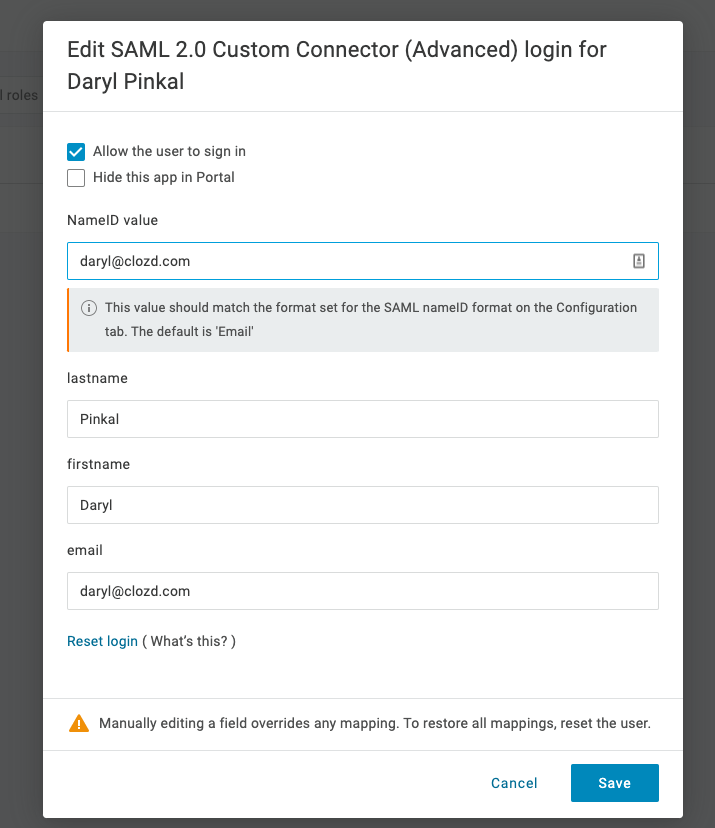Viewport: 715px width, 828px height.
Task: Click the Save button
Action: [x=614, y=783]
